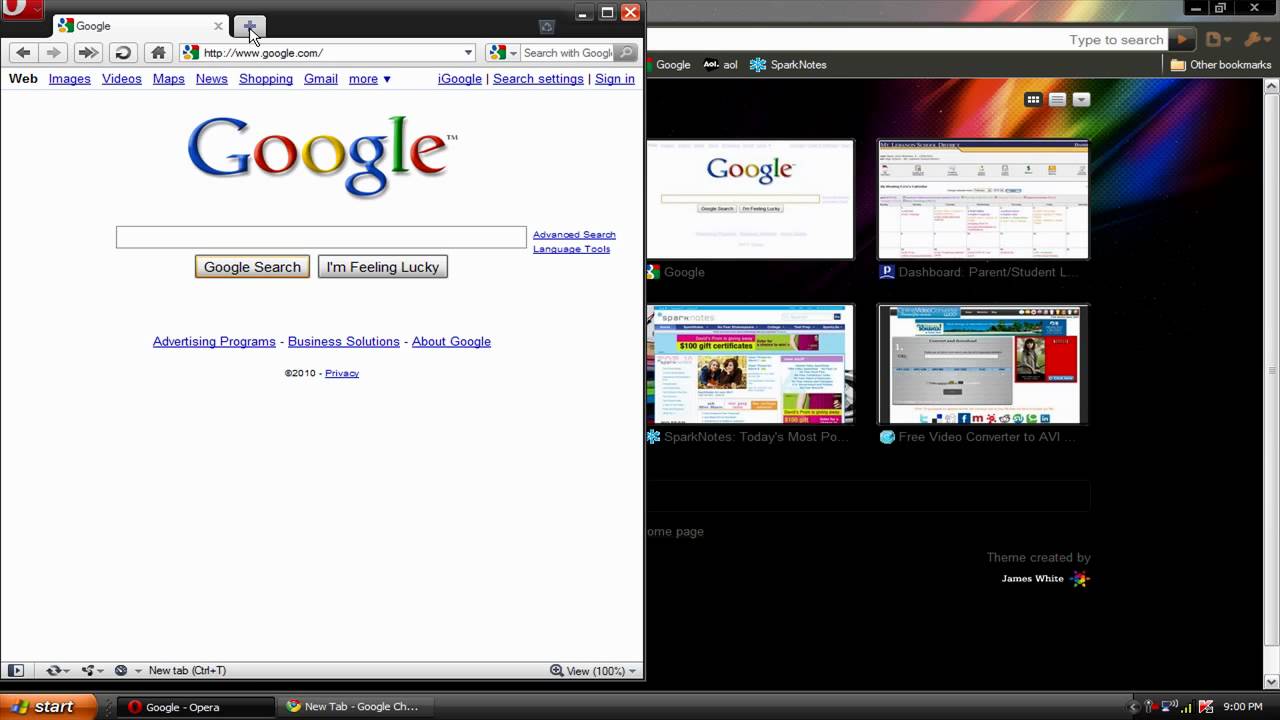Open Opera Unite status icon
The height and width of the screenshot is (720, 1280).
pos(93,671)
